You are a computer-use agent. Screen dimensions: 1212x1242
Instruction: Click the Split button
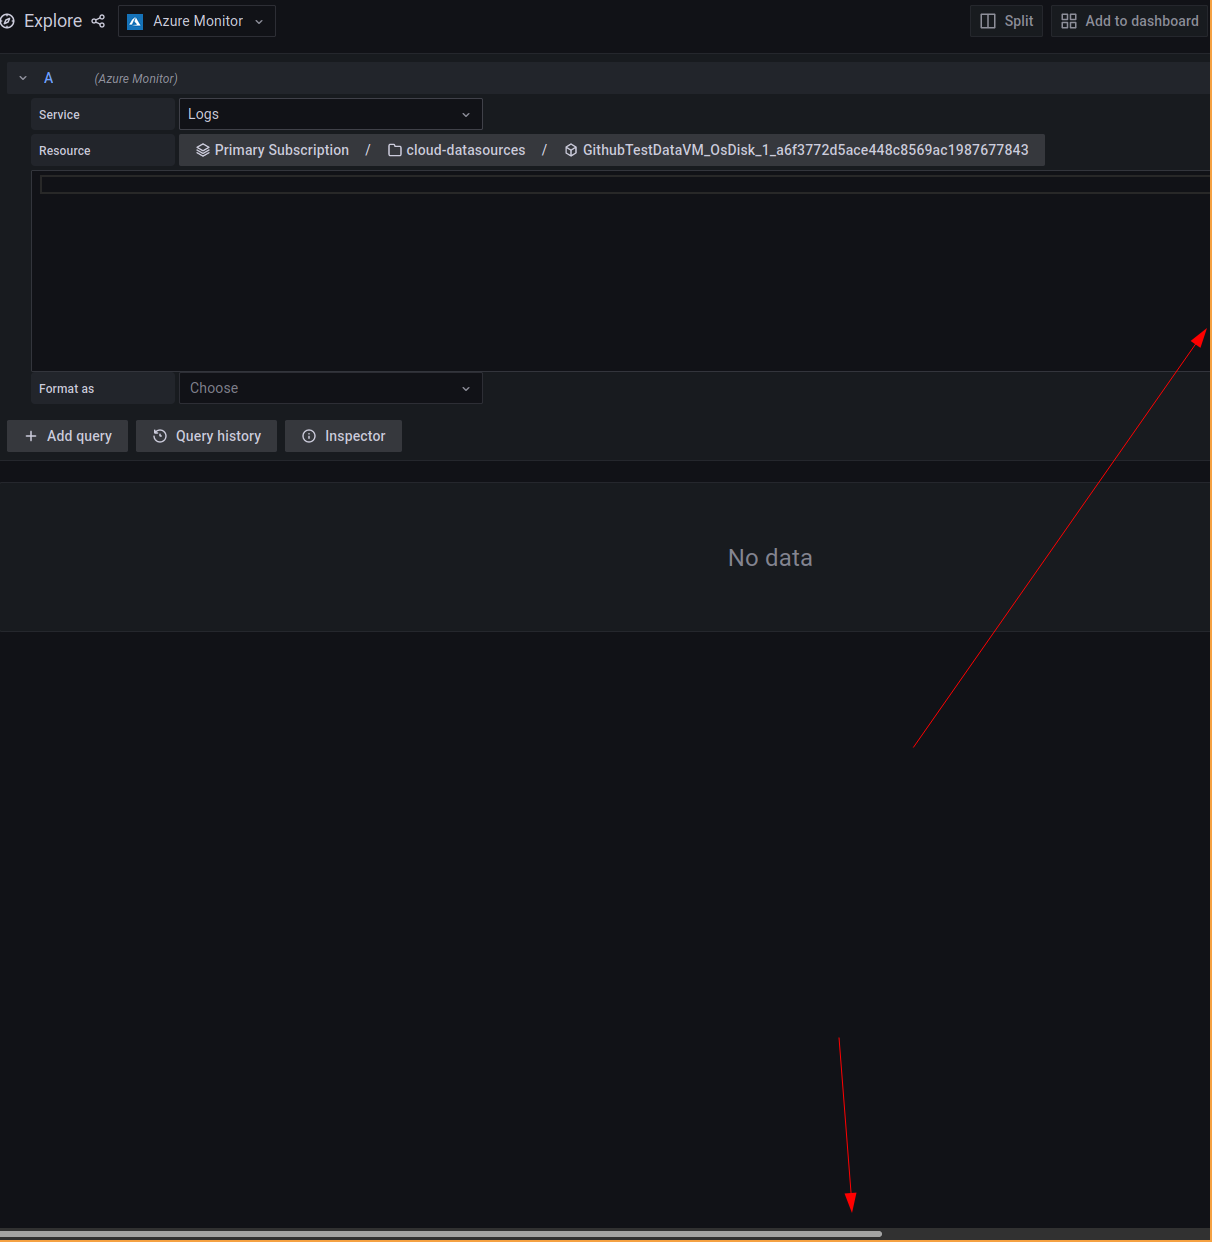pyautogui.click(x=1006, y=20)
